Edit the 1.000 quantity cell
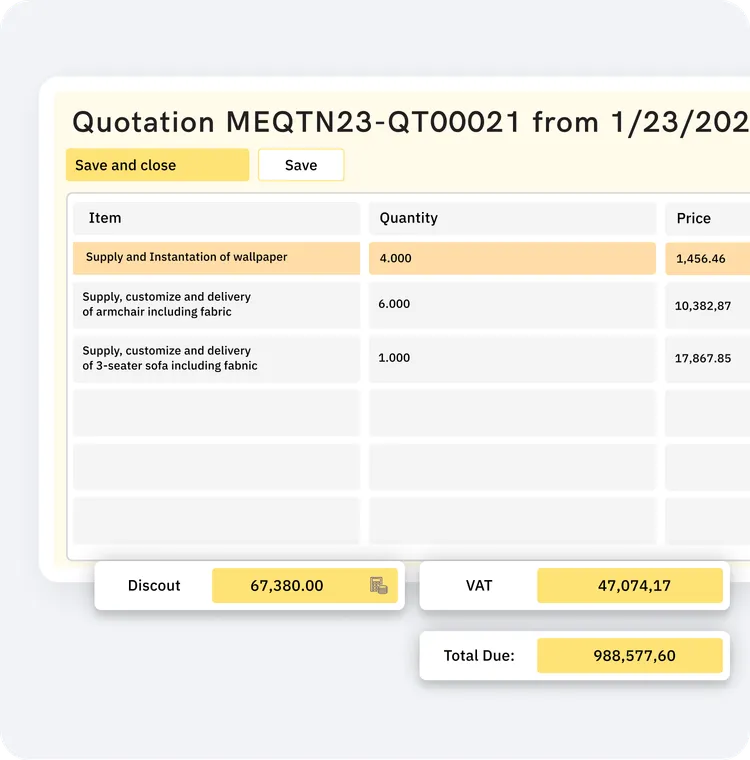 [x=512, y=359]
